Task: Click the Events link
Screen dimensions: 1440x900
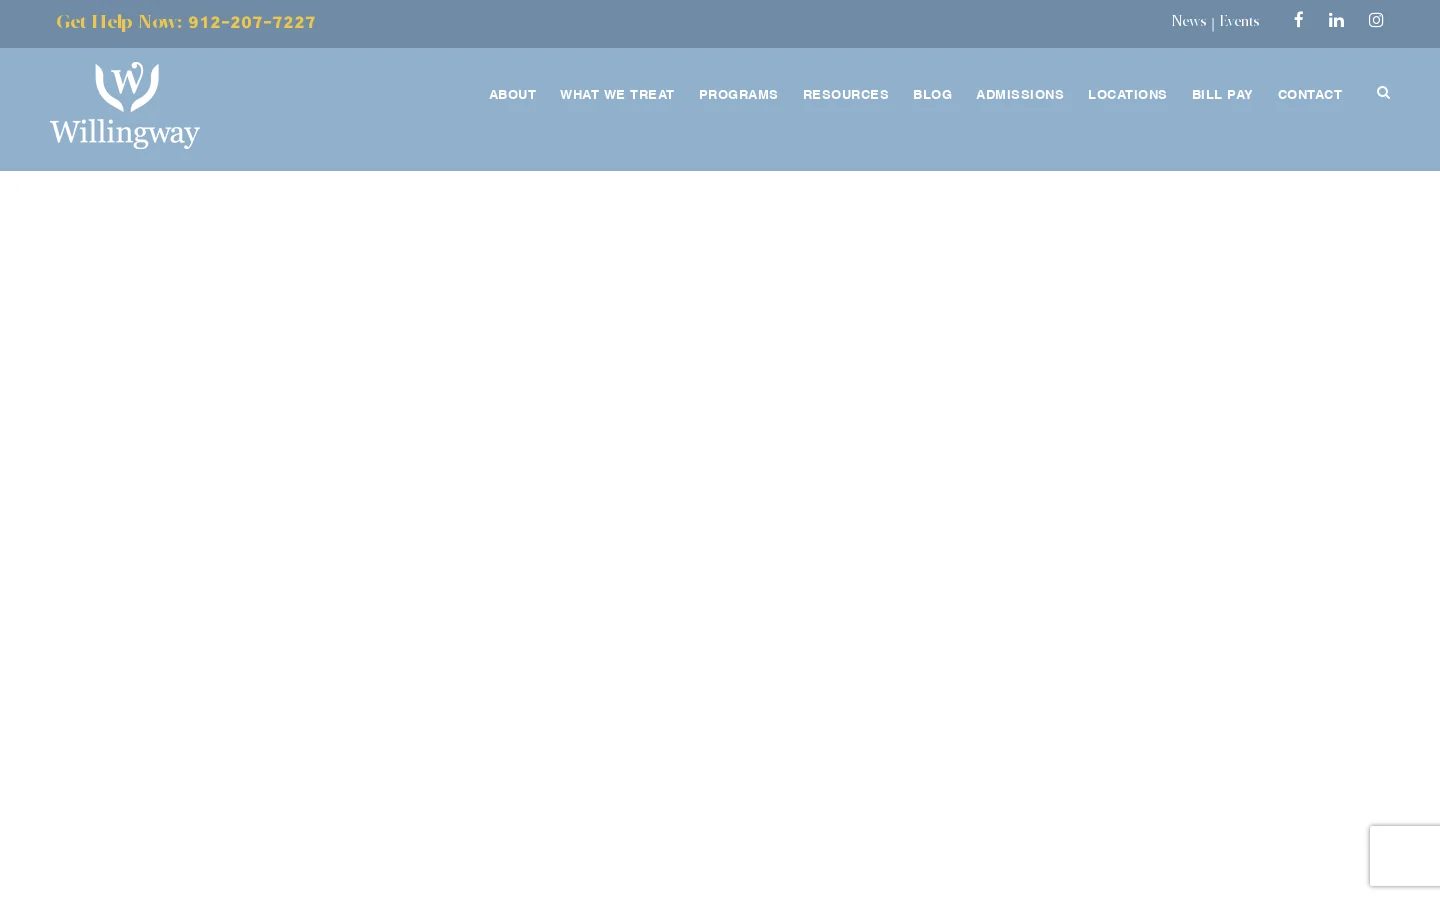Action: tap(1239, 21)
